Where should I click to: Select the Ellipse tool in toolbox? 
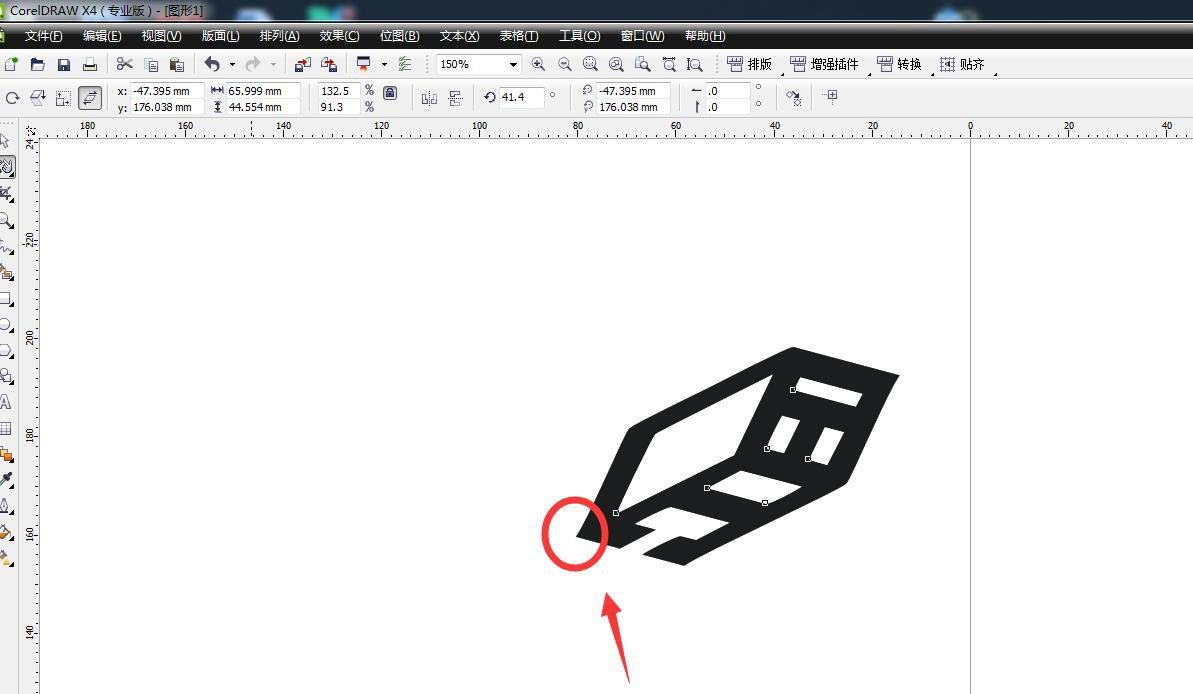pyautogui.click(x=6, y=325)
